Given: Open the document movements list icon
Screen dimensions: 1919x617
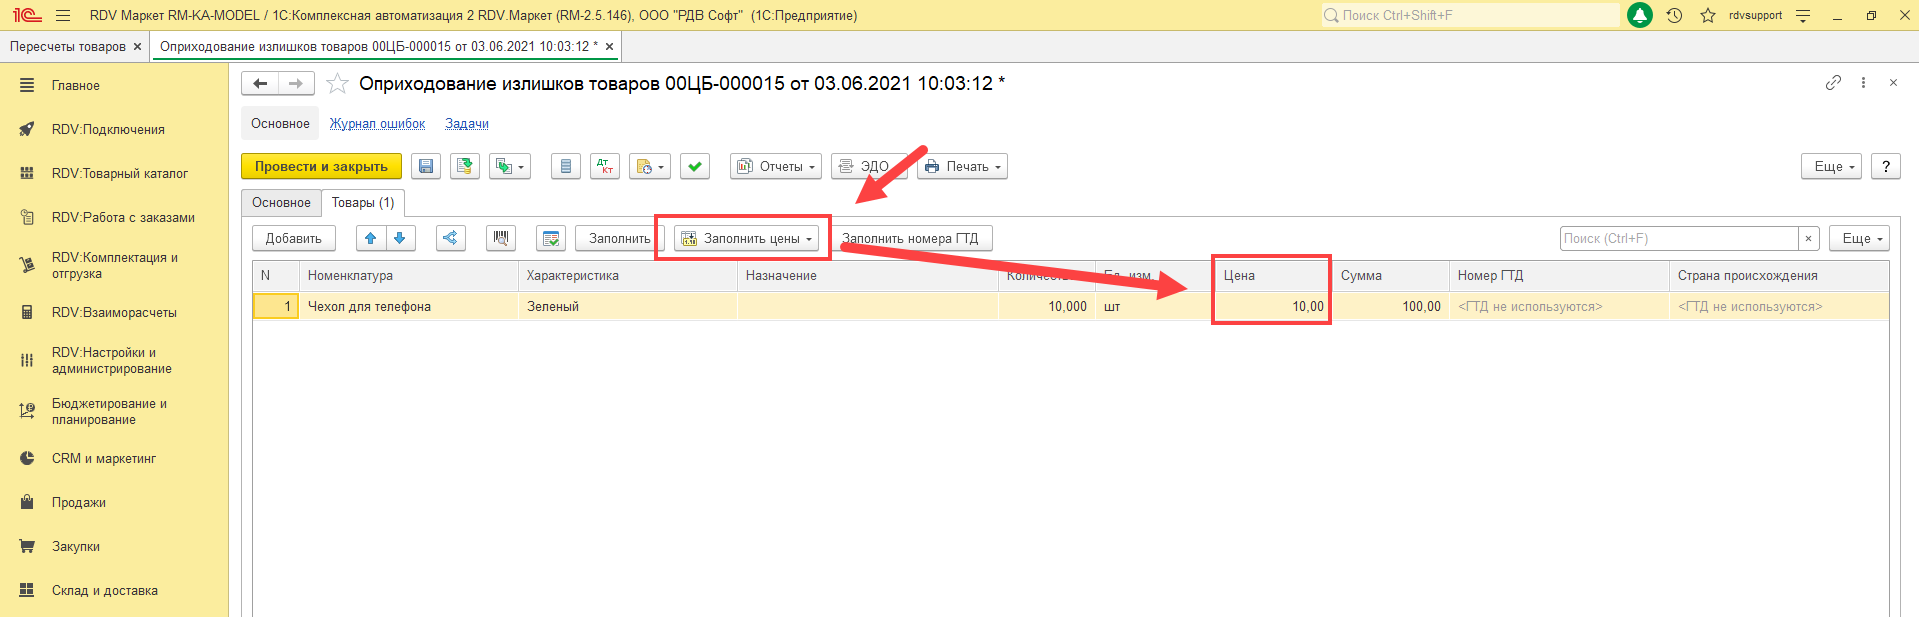Looking at the screenshot, I should (x=566, y=166).
